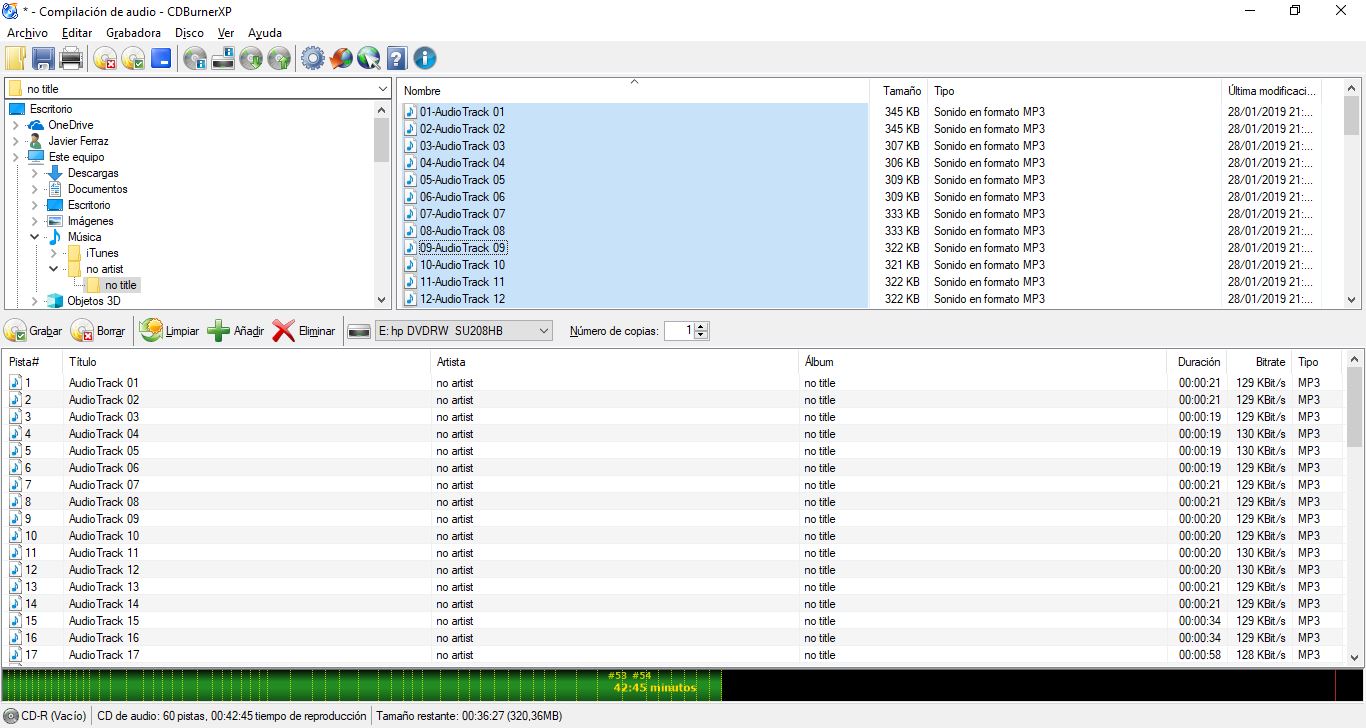Open disc information from the toolbar

tap(195, 59)
